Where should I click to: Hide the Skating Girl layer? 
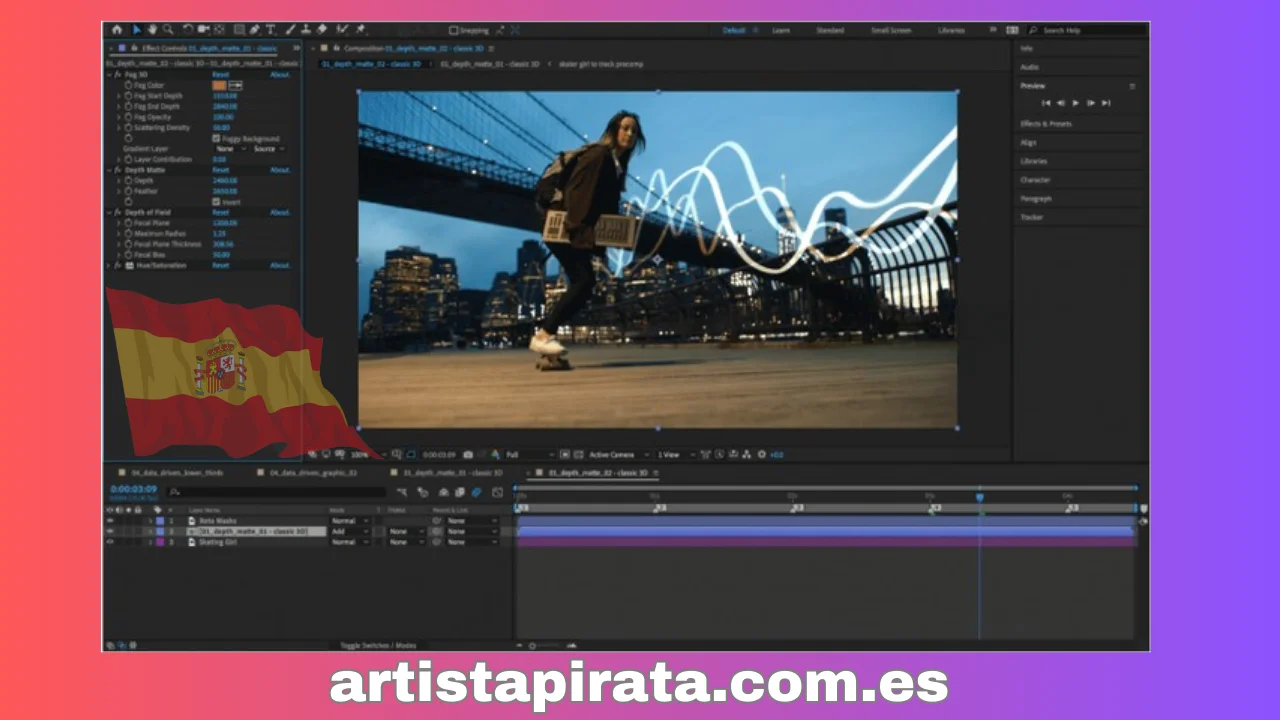point(110,542)
